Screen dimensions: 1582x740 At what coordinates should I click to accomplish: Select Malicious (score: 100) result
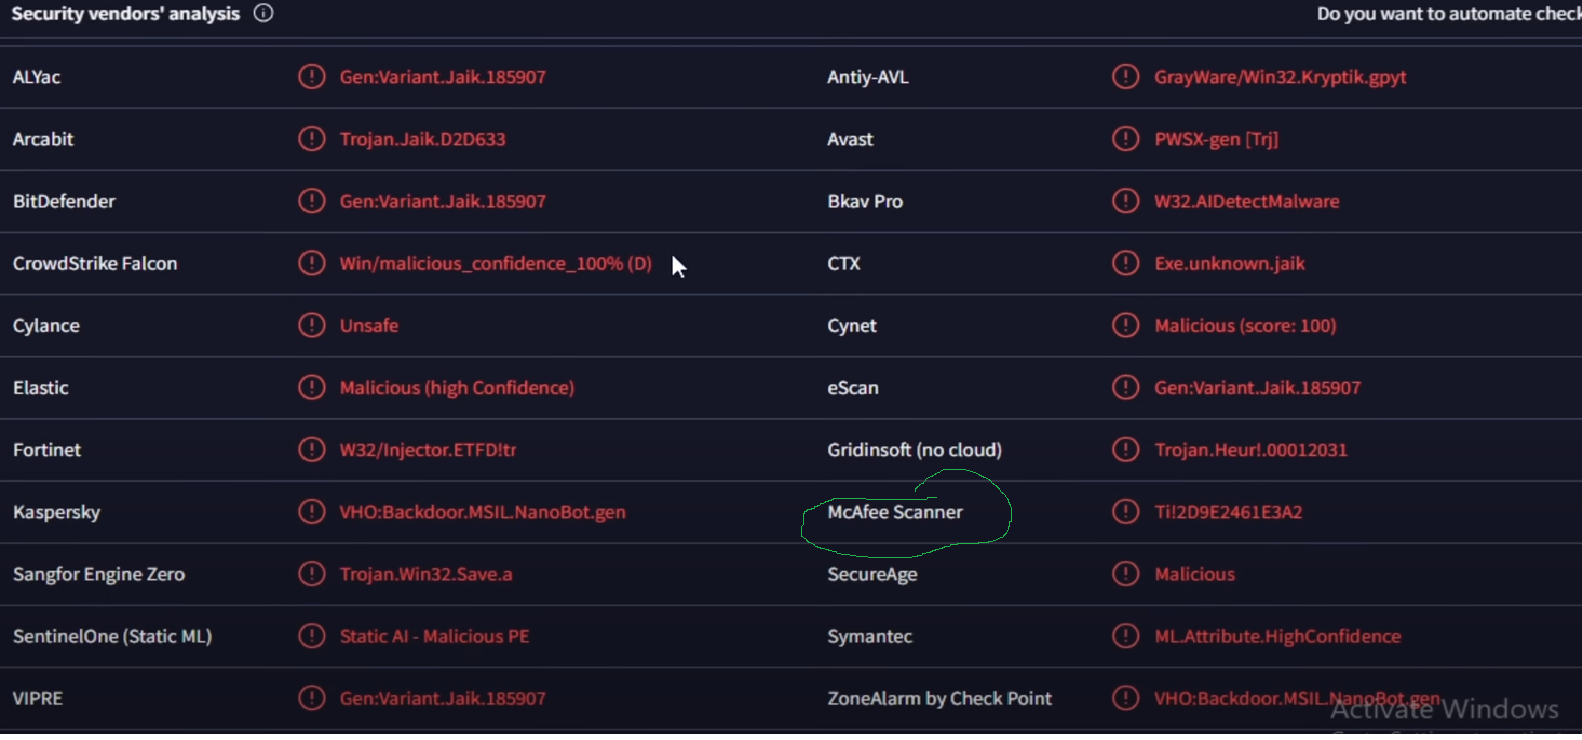pos(1245,325)
